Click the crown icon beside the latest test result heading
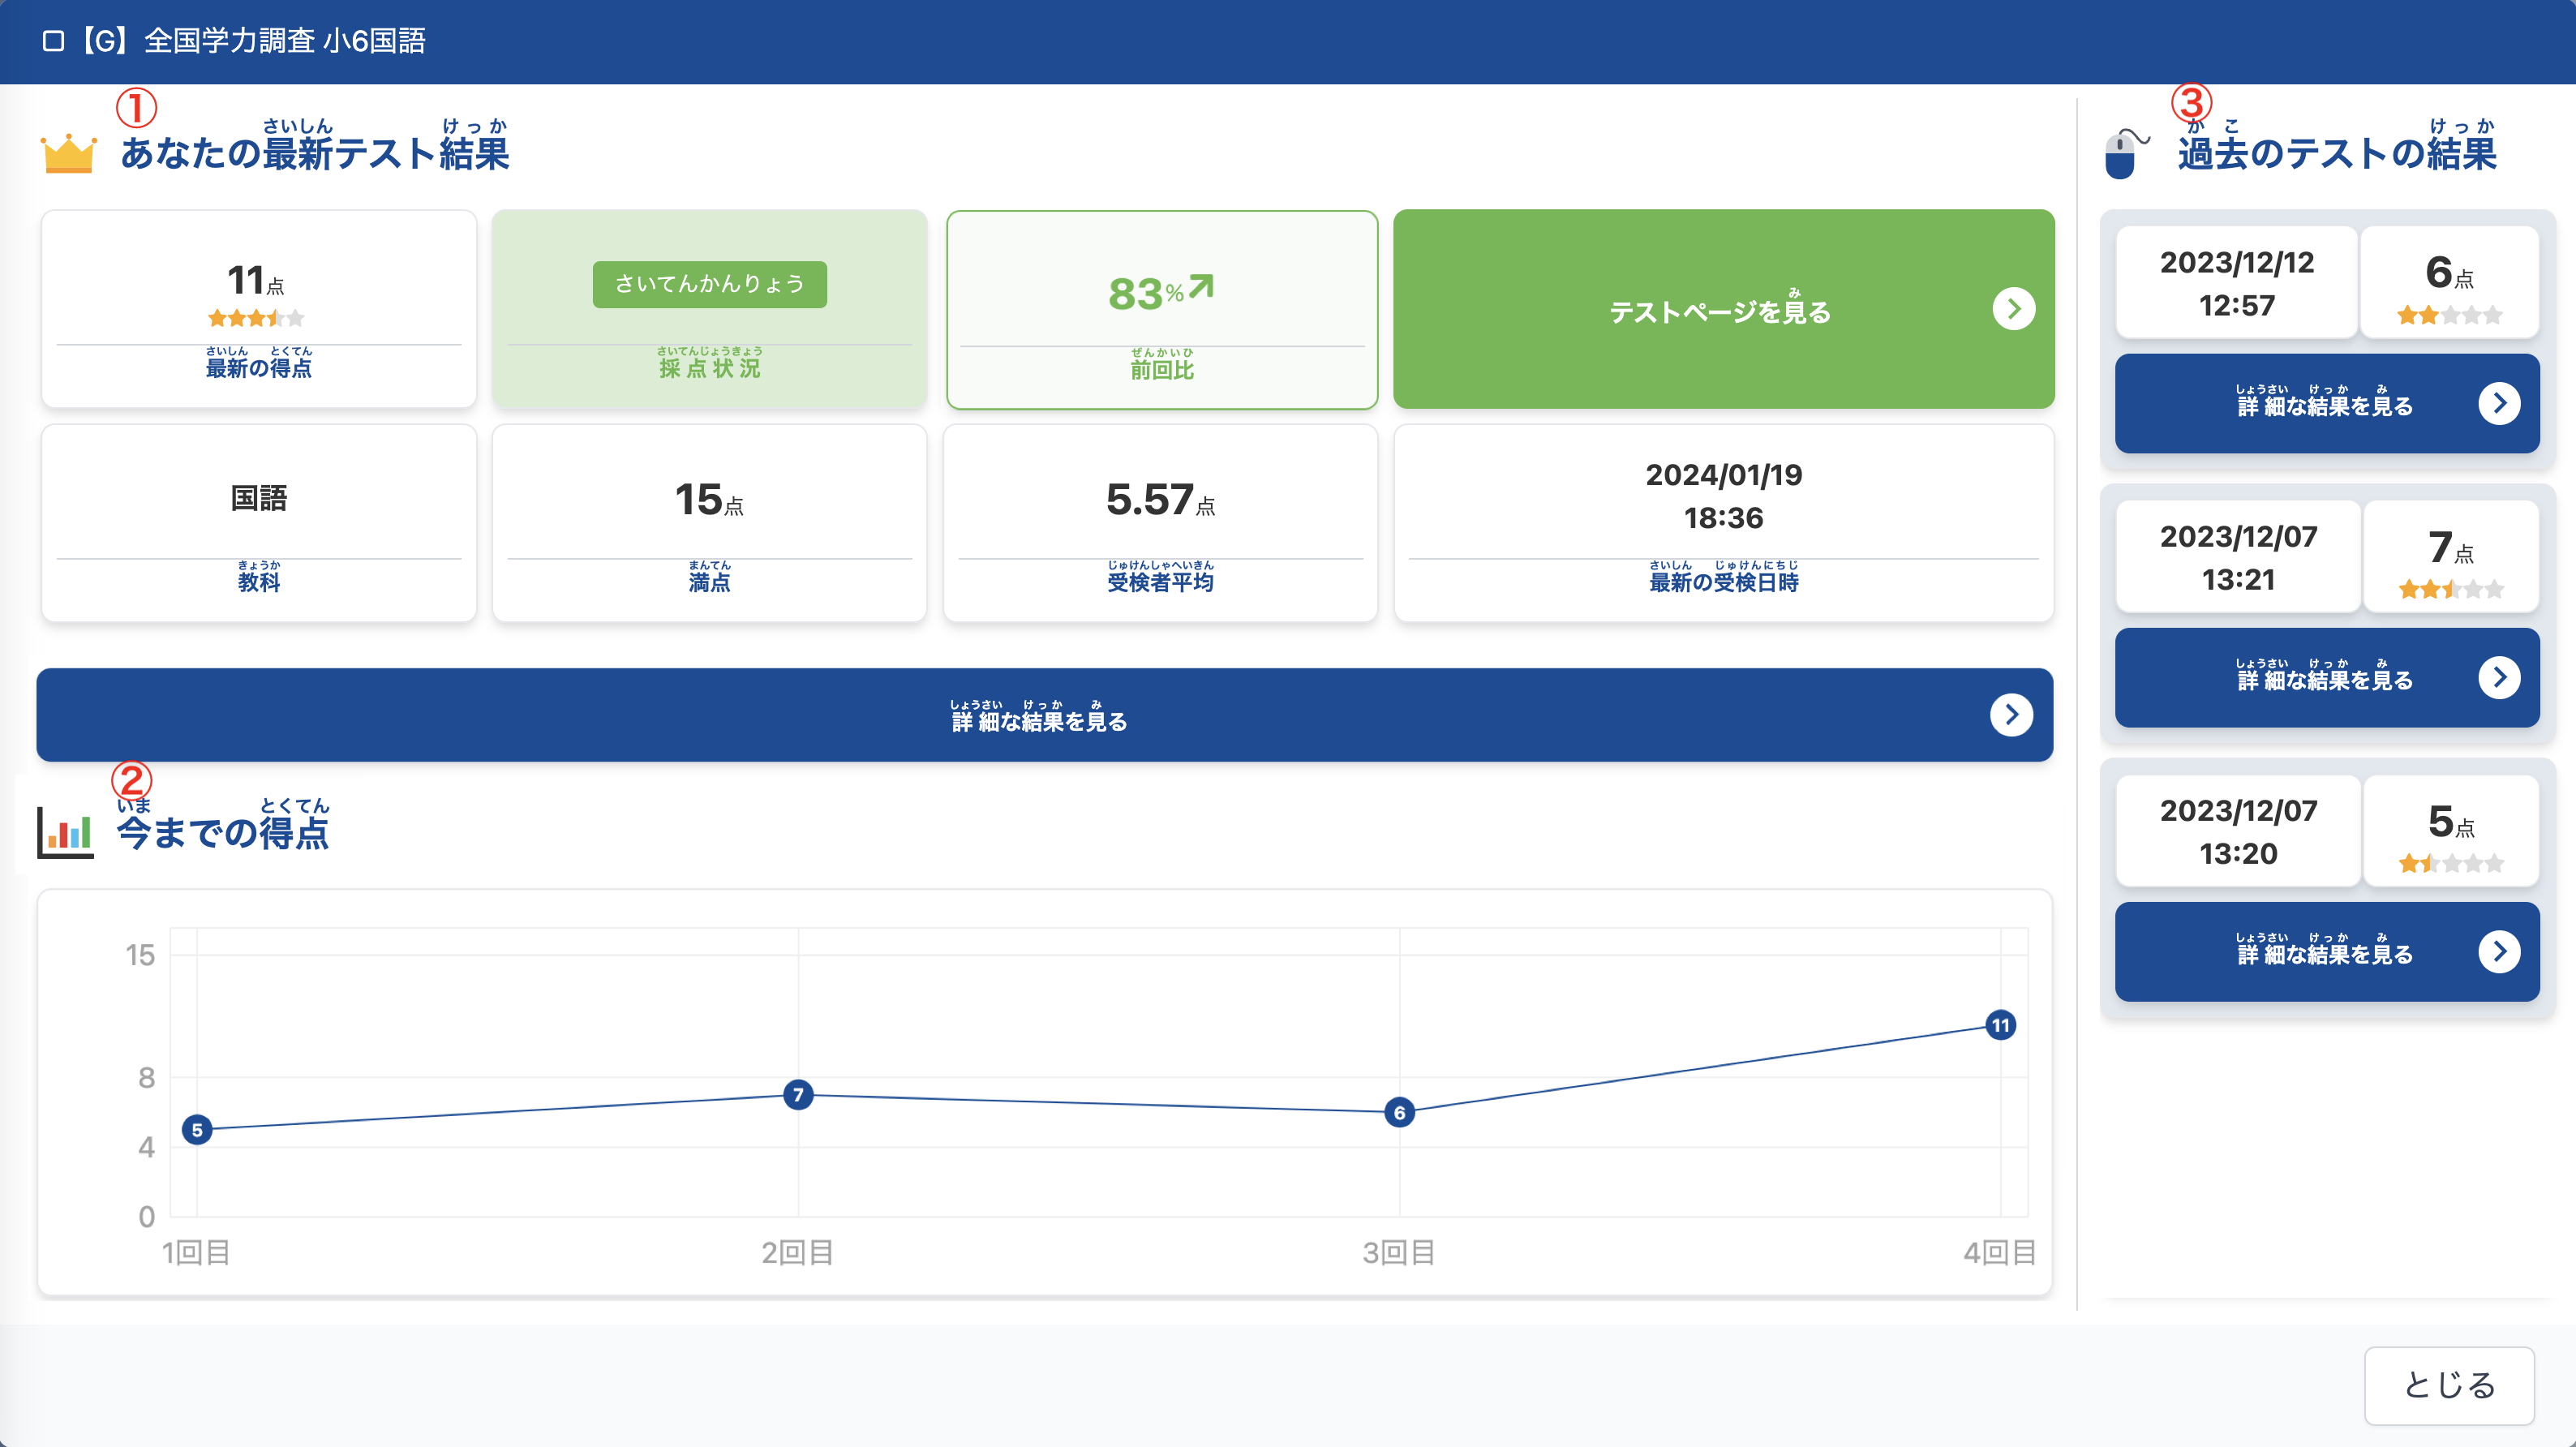The height and width of the screenshot is (1447, 2576). (68, 153)
